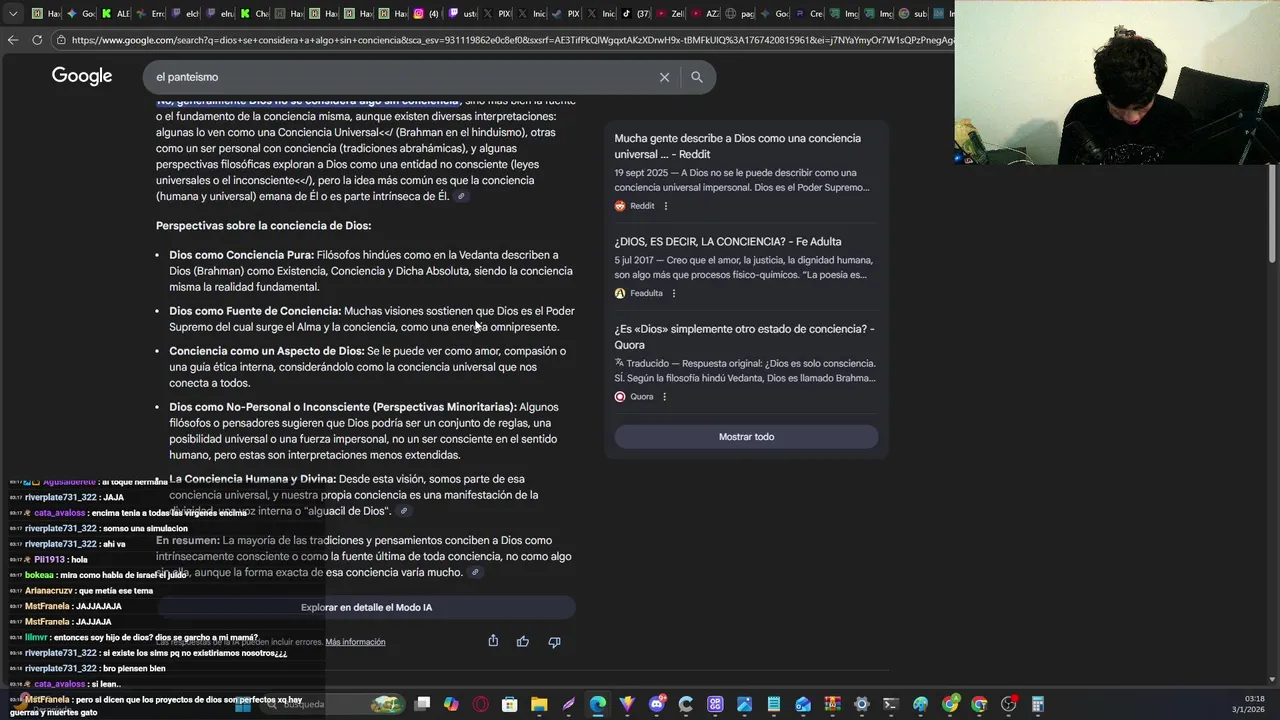
Task: Open Windows Settings gear in taskbar
Action: pyautogui.click(x=862, y=704)
